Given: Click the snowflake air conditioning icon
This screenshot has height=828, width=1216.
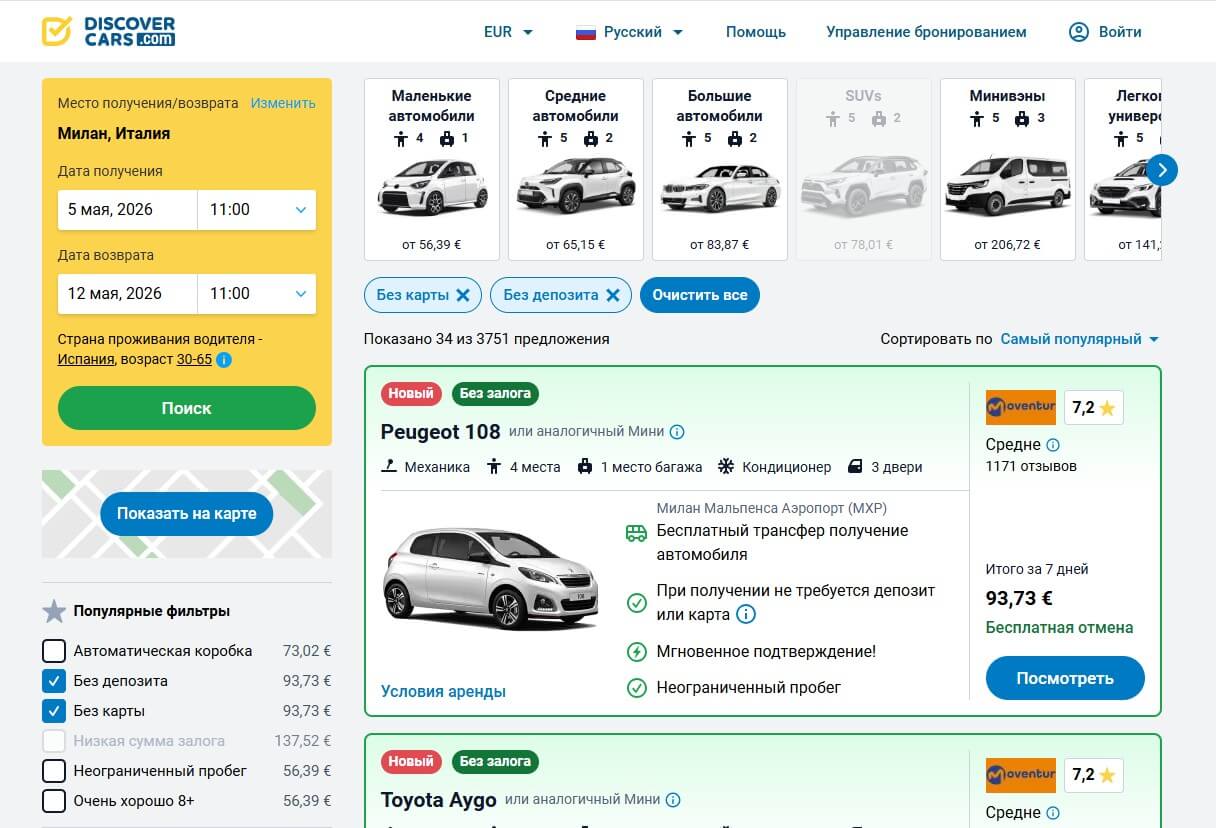Looking at the screenshot, I should pos(726,466).
